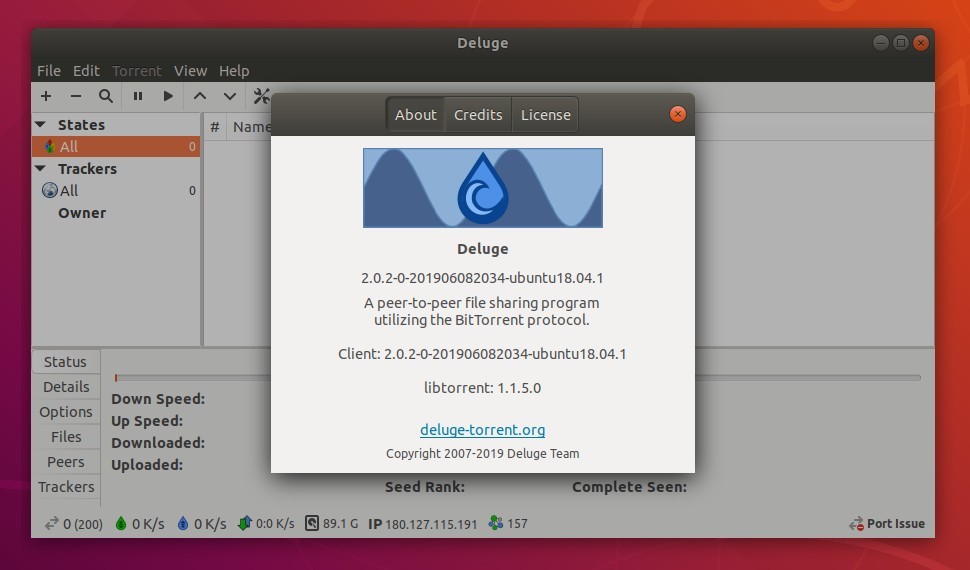Move torrent down in queue arrow
970x570 pixels.
230,96
